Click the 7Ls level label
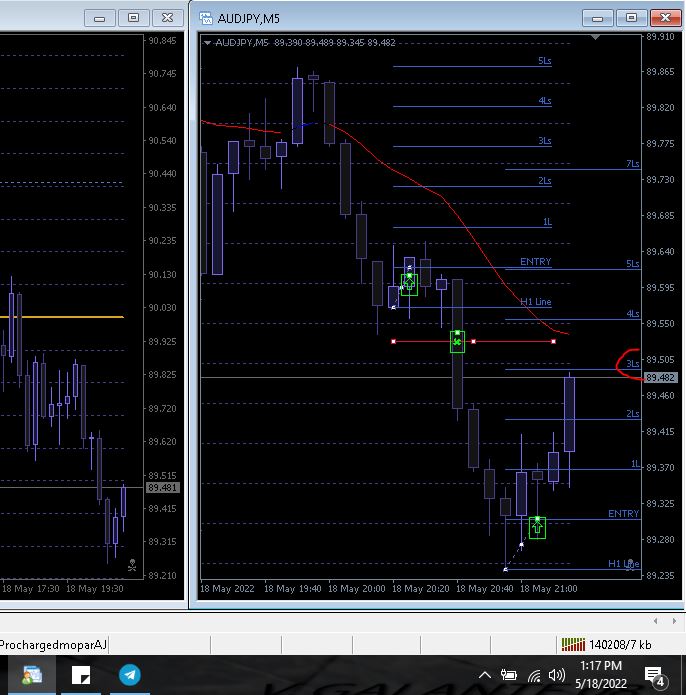Screen dimensions: 686x695 point(632,164)
